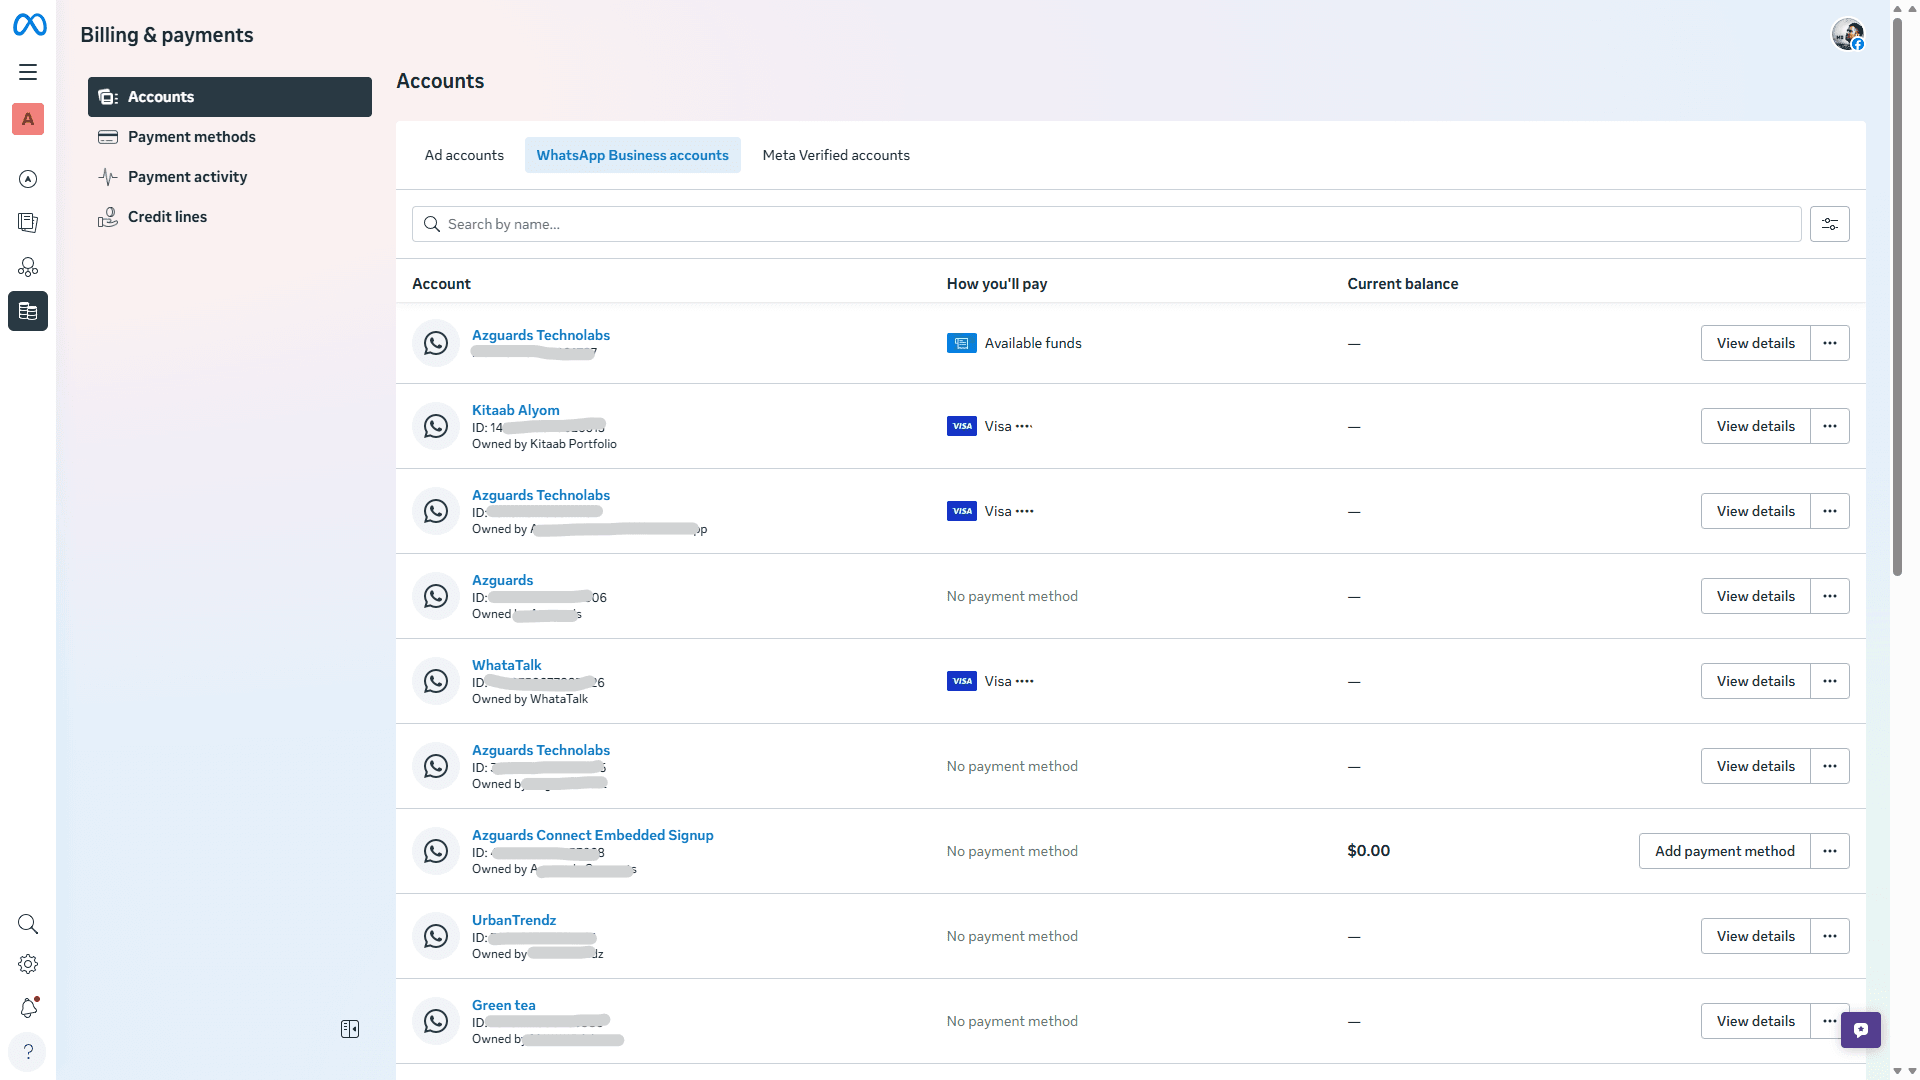
Task: View details for WhataTalk account
Action: [1755, 681]
